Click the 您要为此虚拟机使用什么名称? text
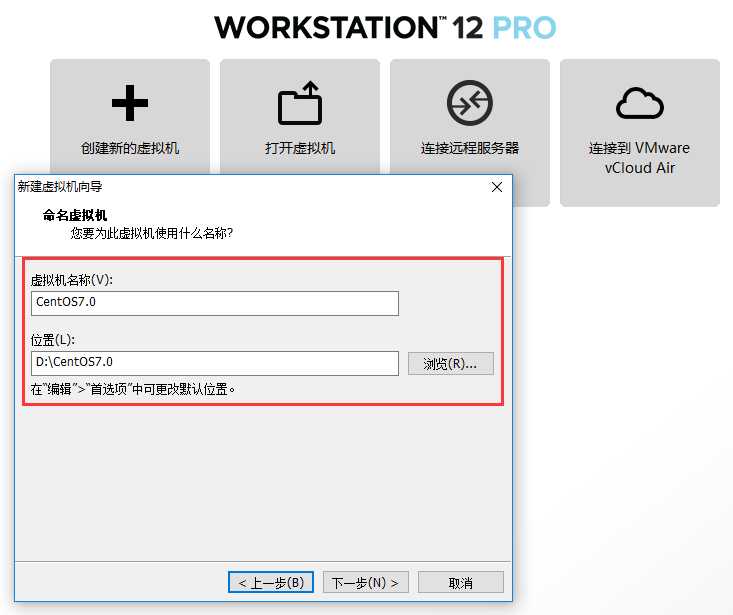733x615 pixels. (x=151, y=233)
